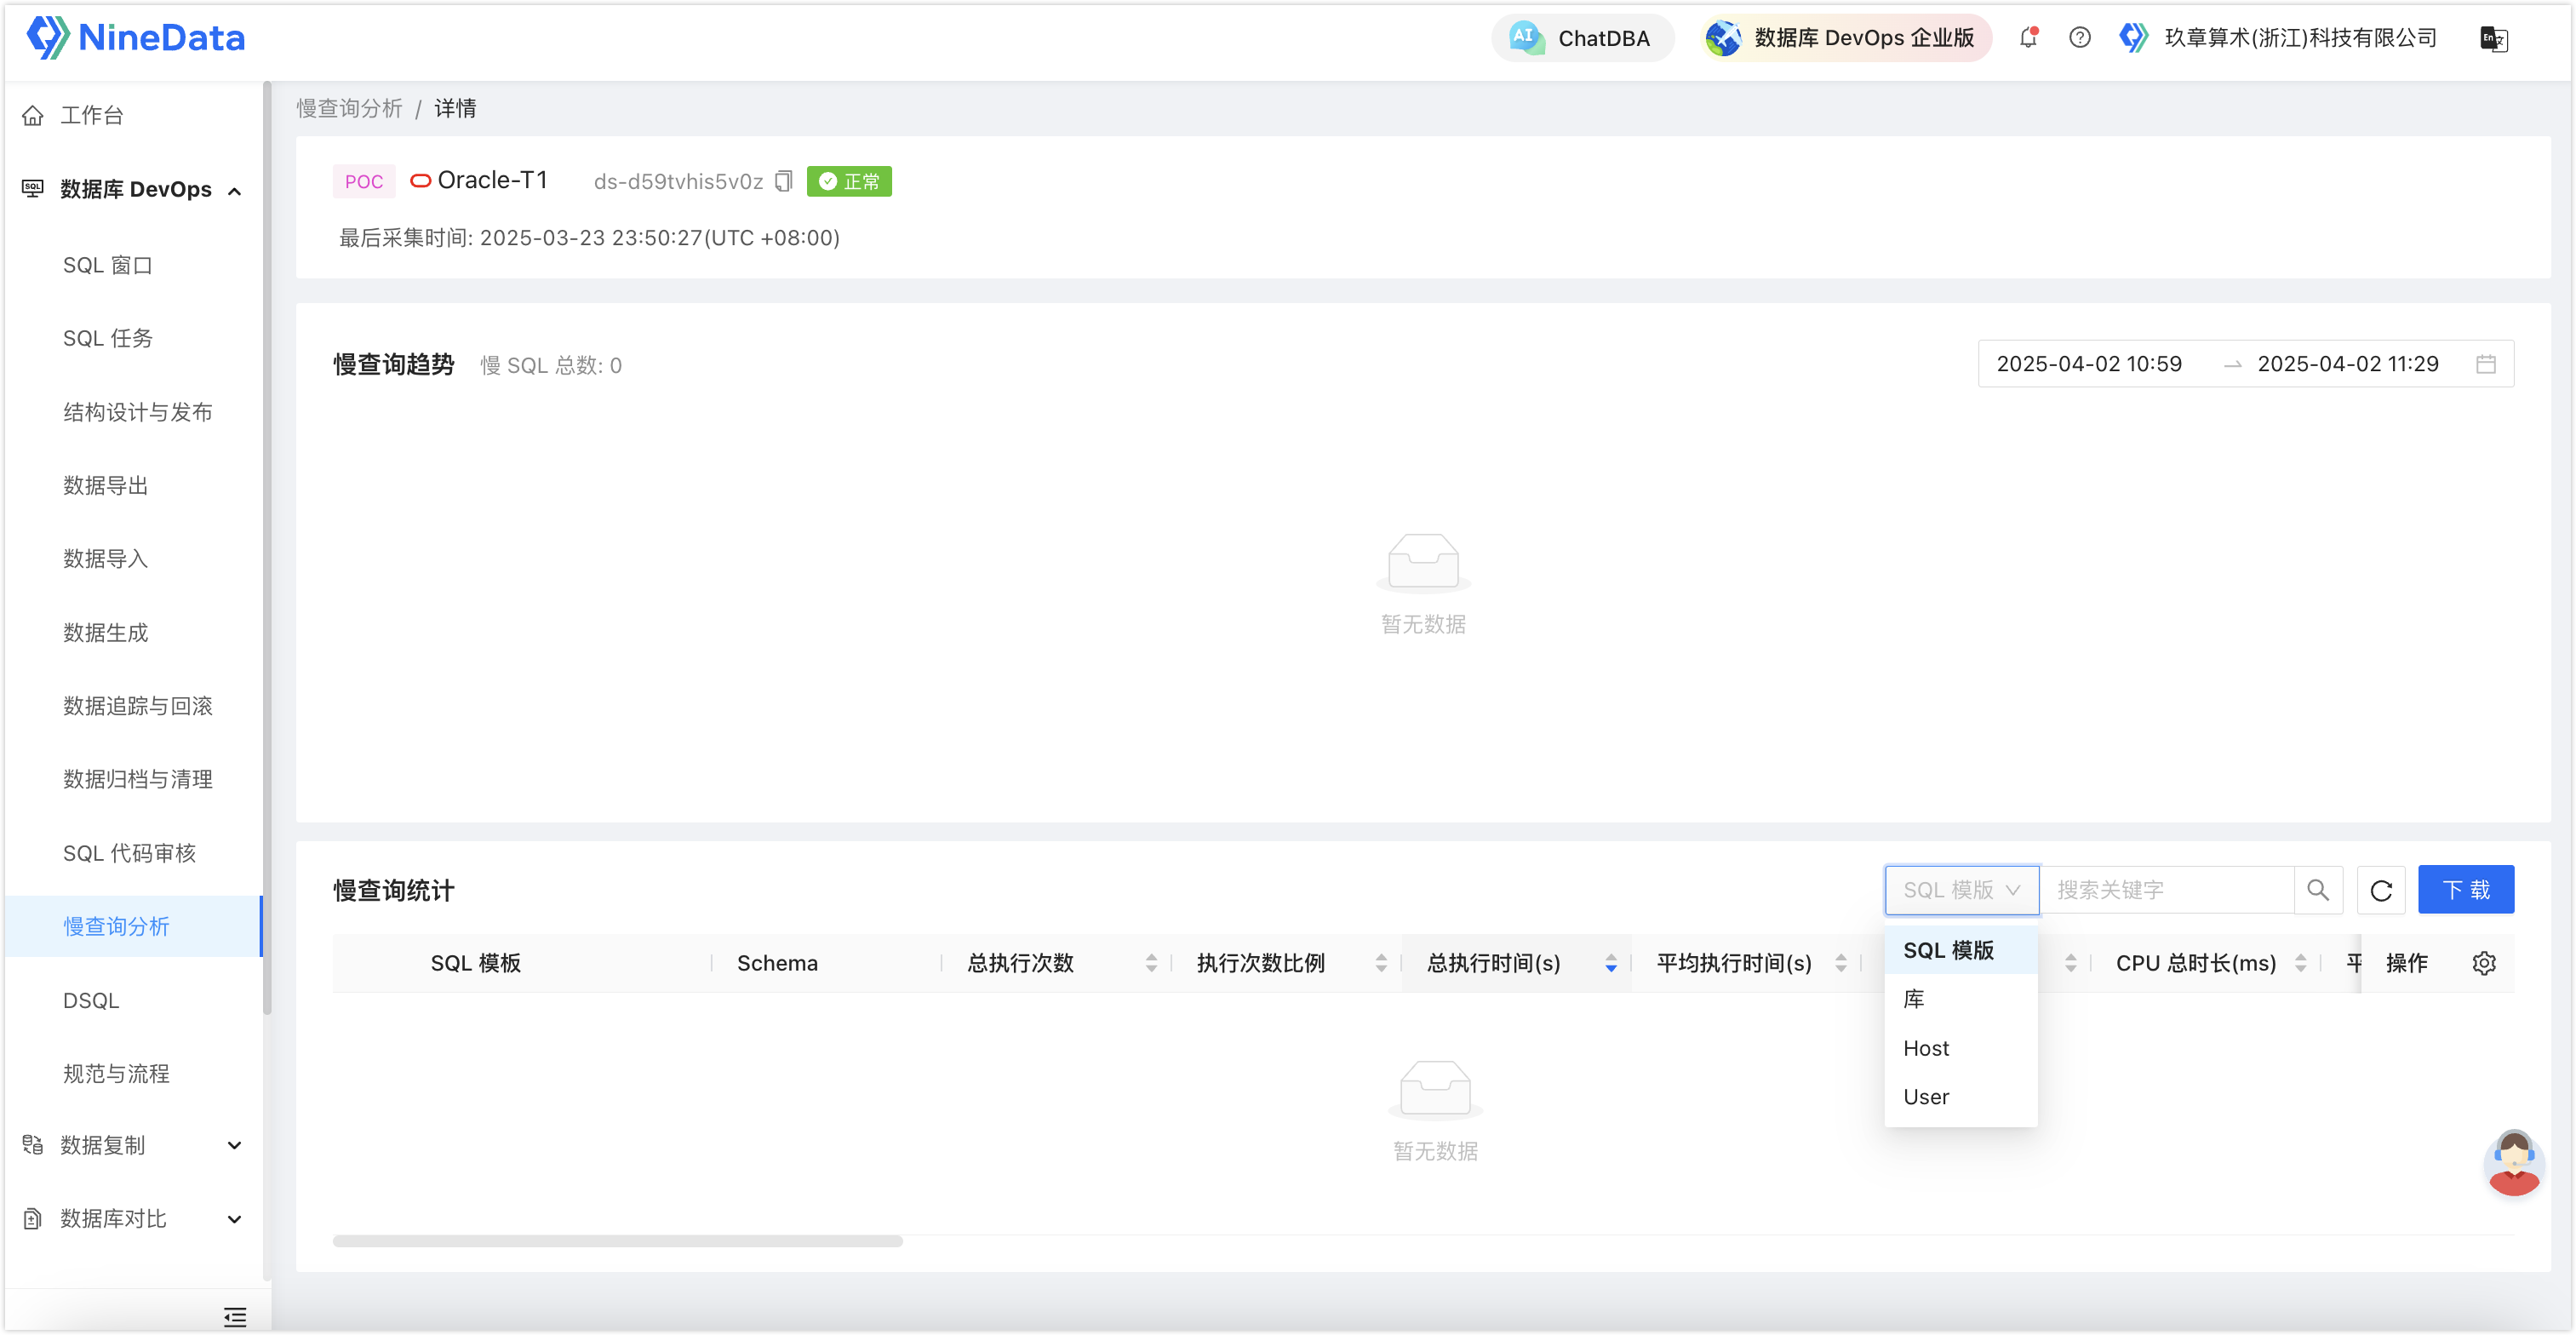Sort by 执行次数比例 column

(1381, 963)
